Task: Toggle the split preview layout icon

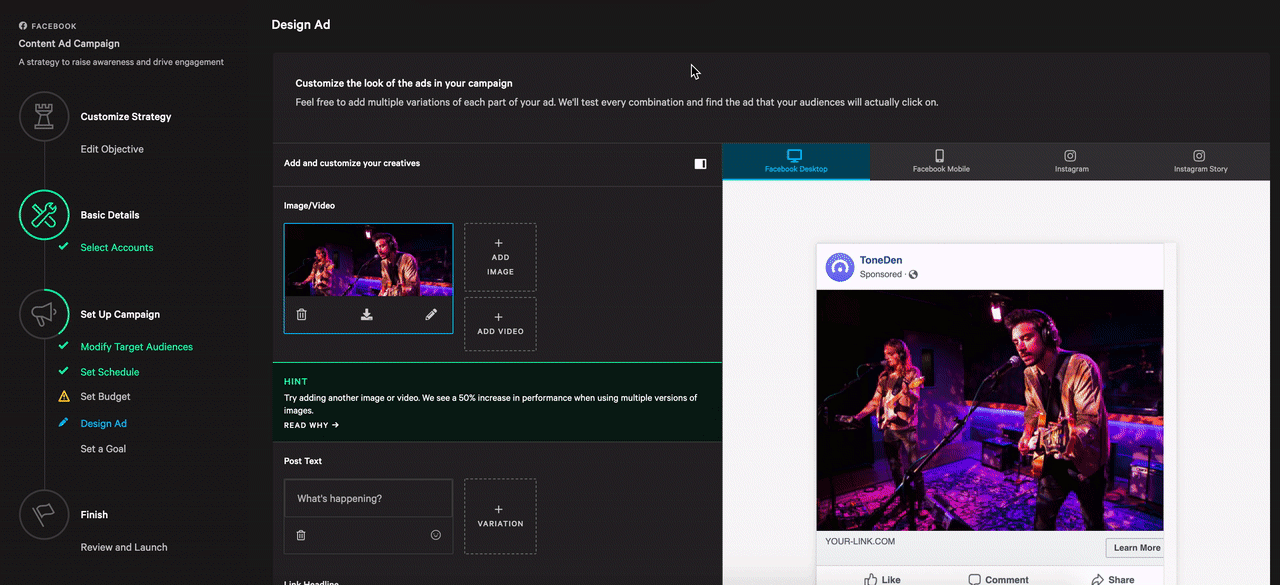Action: (701, 163)
